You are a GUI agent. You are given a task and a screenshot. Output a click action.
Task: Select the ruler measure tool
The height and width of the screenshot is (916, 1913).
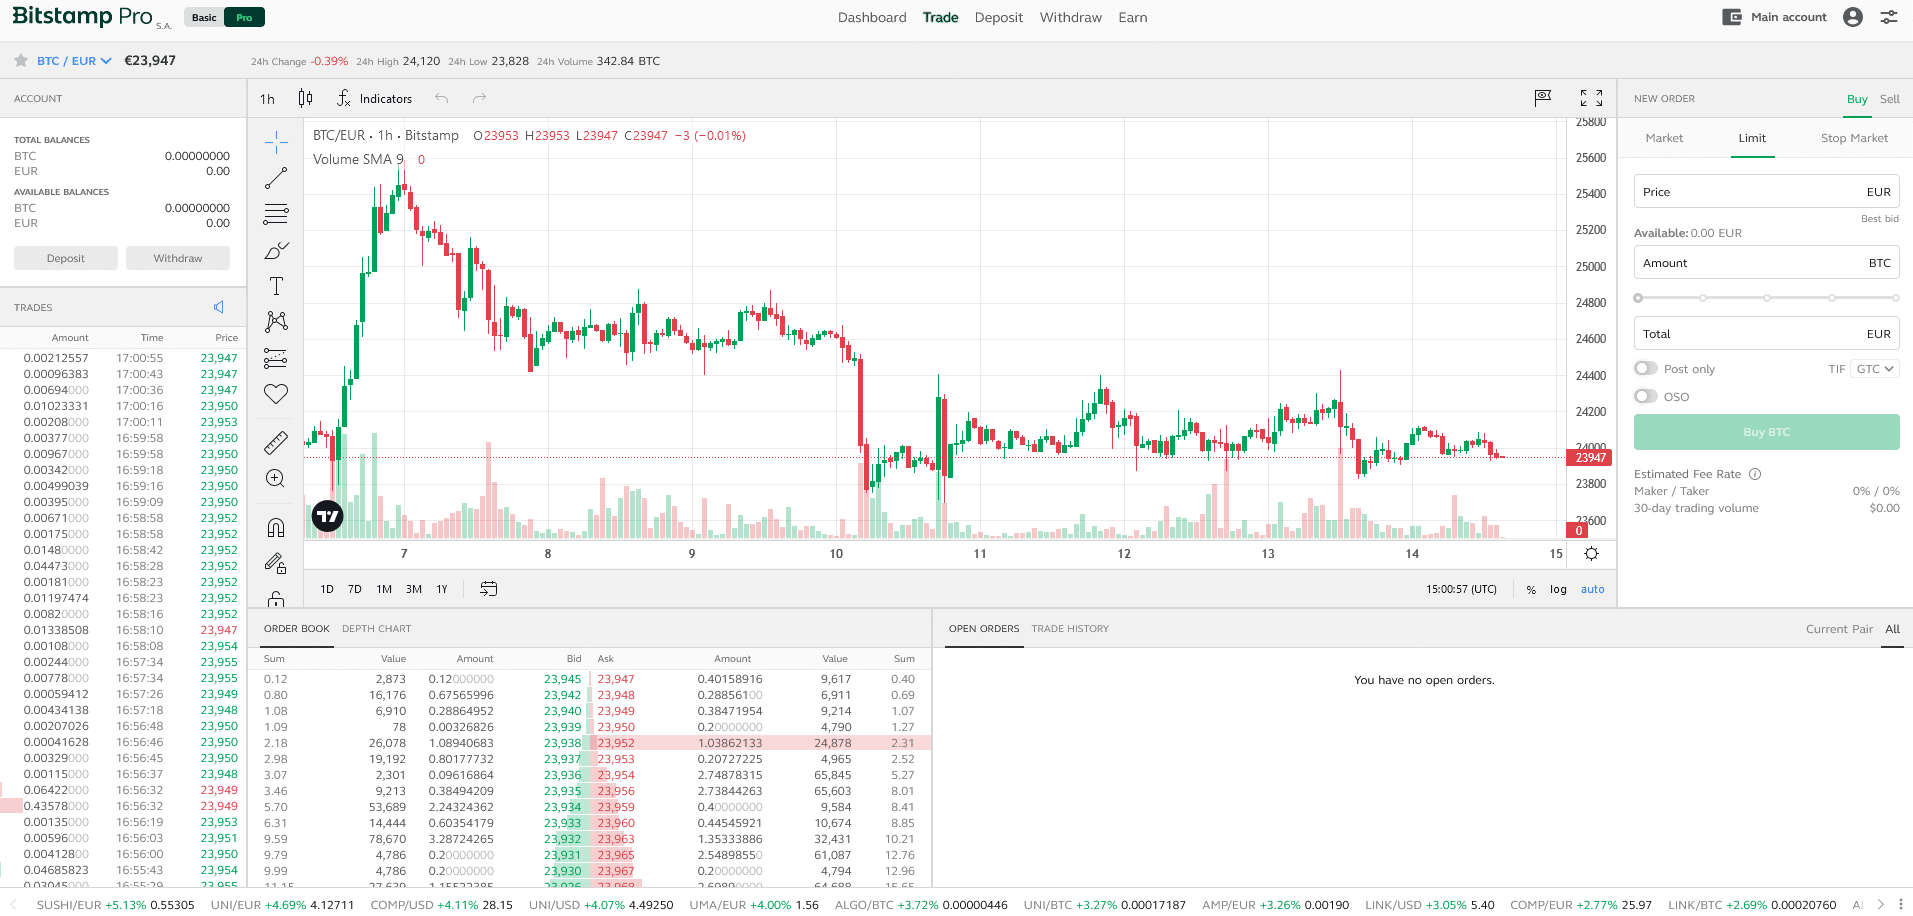(x=276, y=442)
